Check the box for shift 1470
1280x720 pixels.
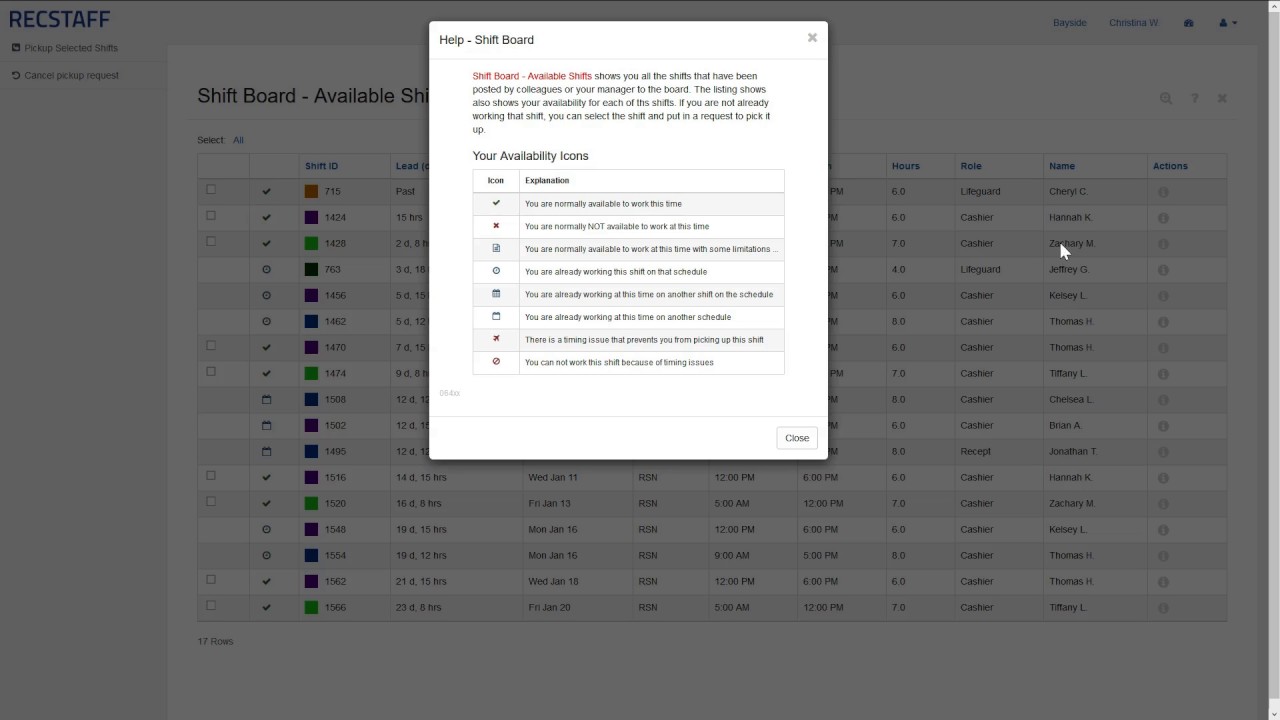coord(211,346)
